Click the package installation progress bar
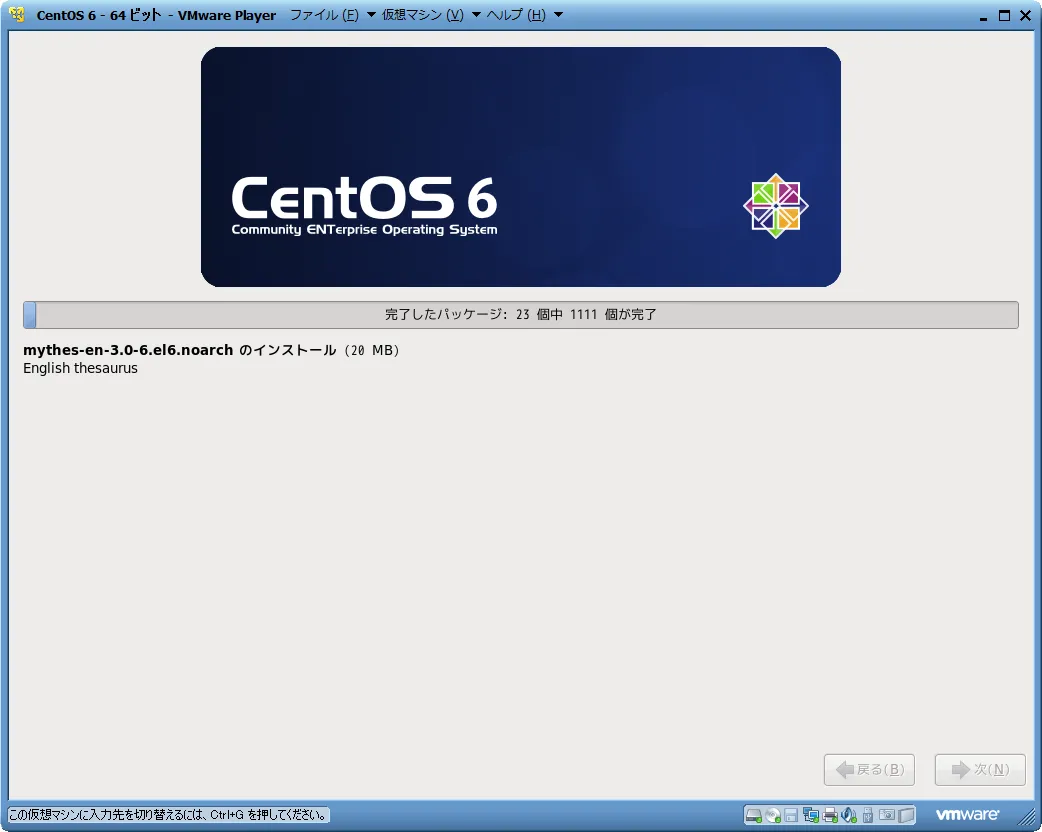The width and height of the screenshot is (1042, 832). pyautogui.click(x=521, y=313)
